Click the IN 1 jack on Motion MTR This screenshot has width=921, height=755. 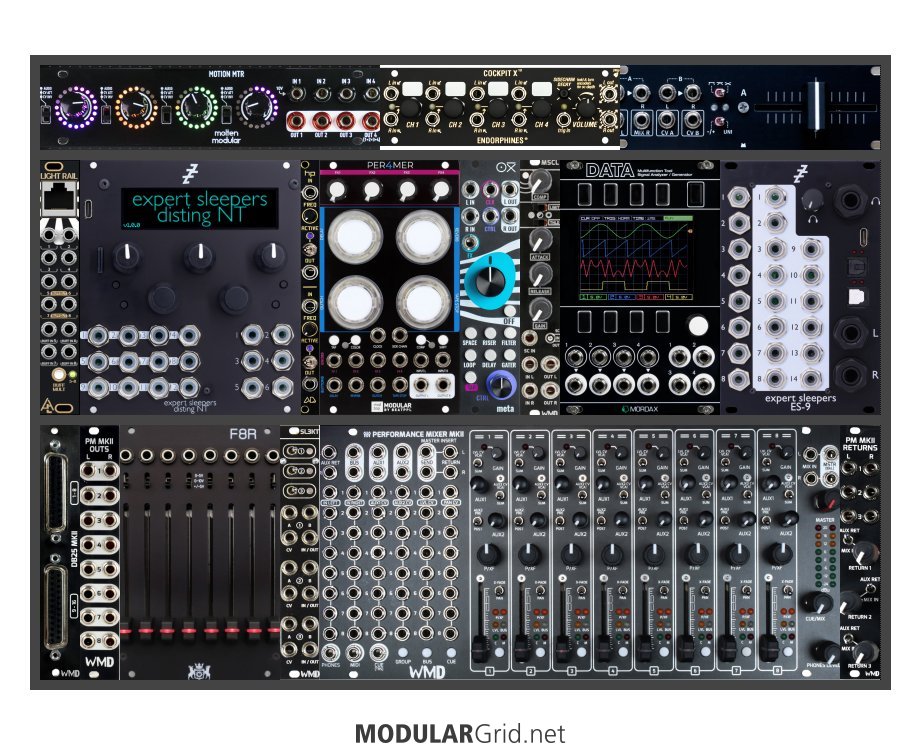297,94
